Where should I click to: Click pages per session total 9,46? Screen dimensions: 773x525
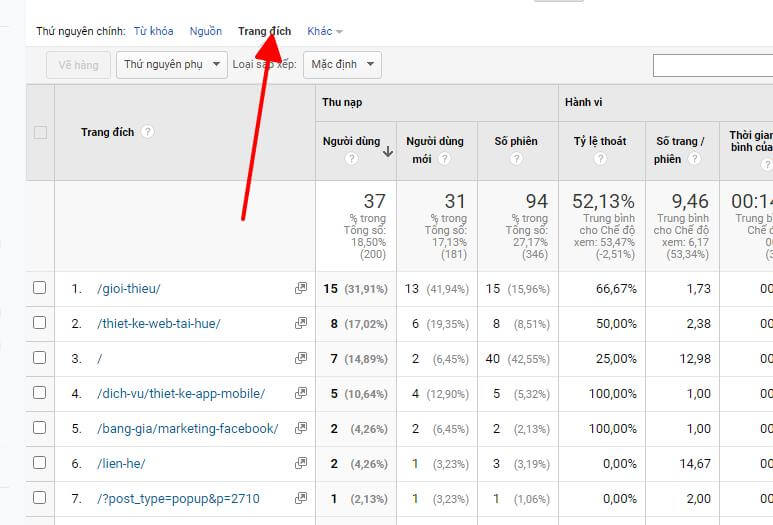[x=690, y=201]
